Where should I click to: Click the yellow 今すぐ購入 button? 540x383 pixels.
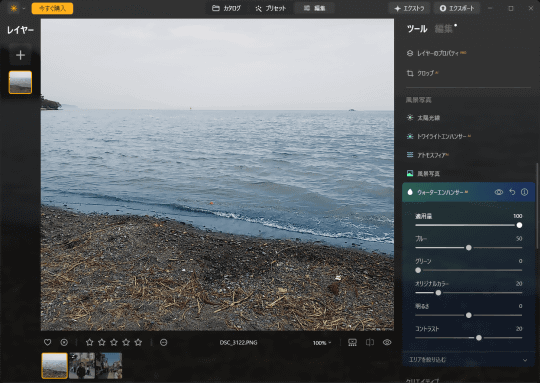(52, 8)
